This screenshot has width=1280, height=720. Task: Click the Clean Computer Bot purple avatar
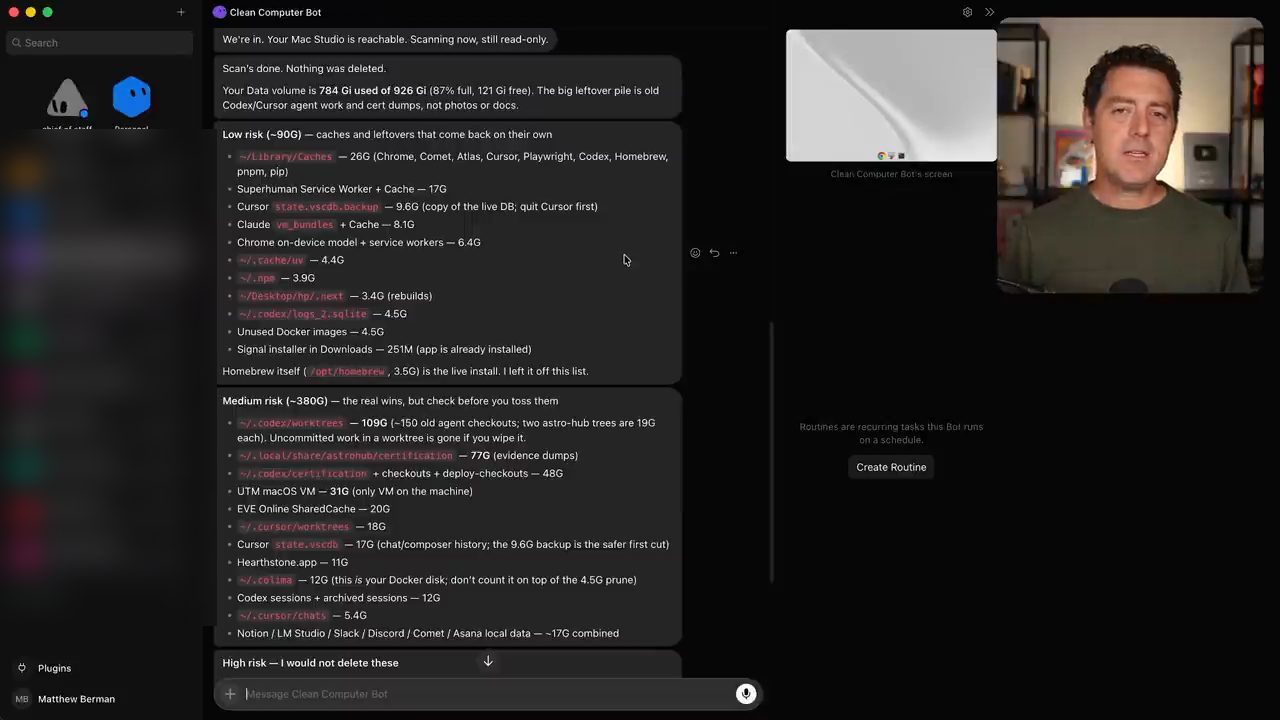pos(220,12)
